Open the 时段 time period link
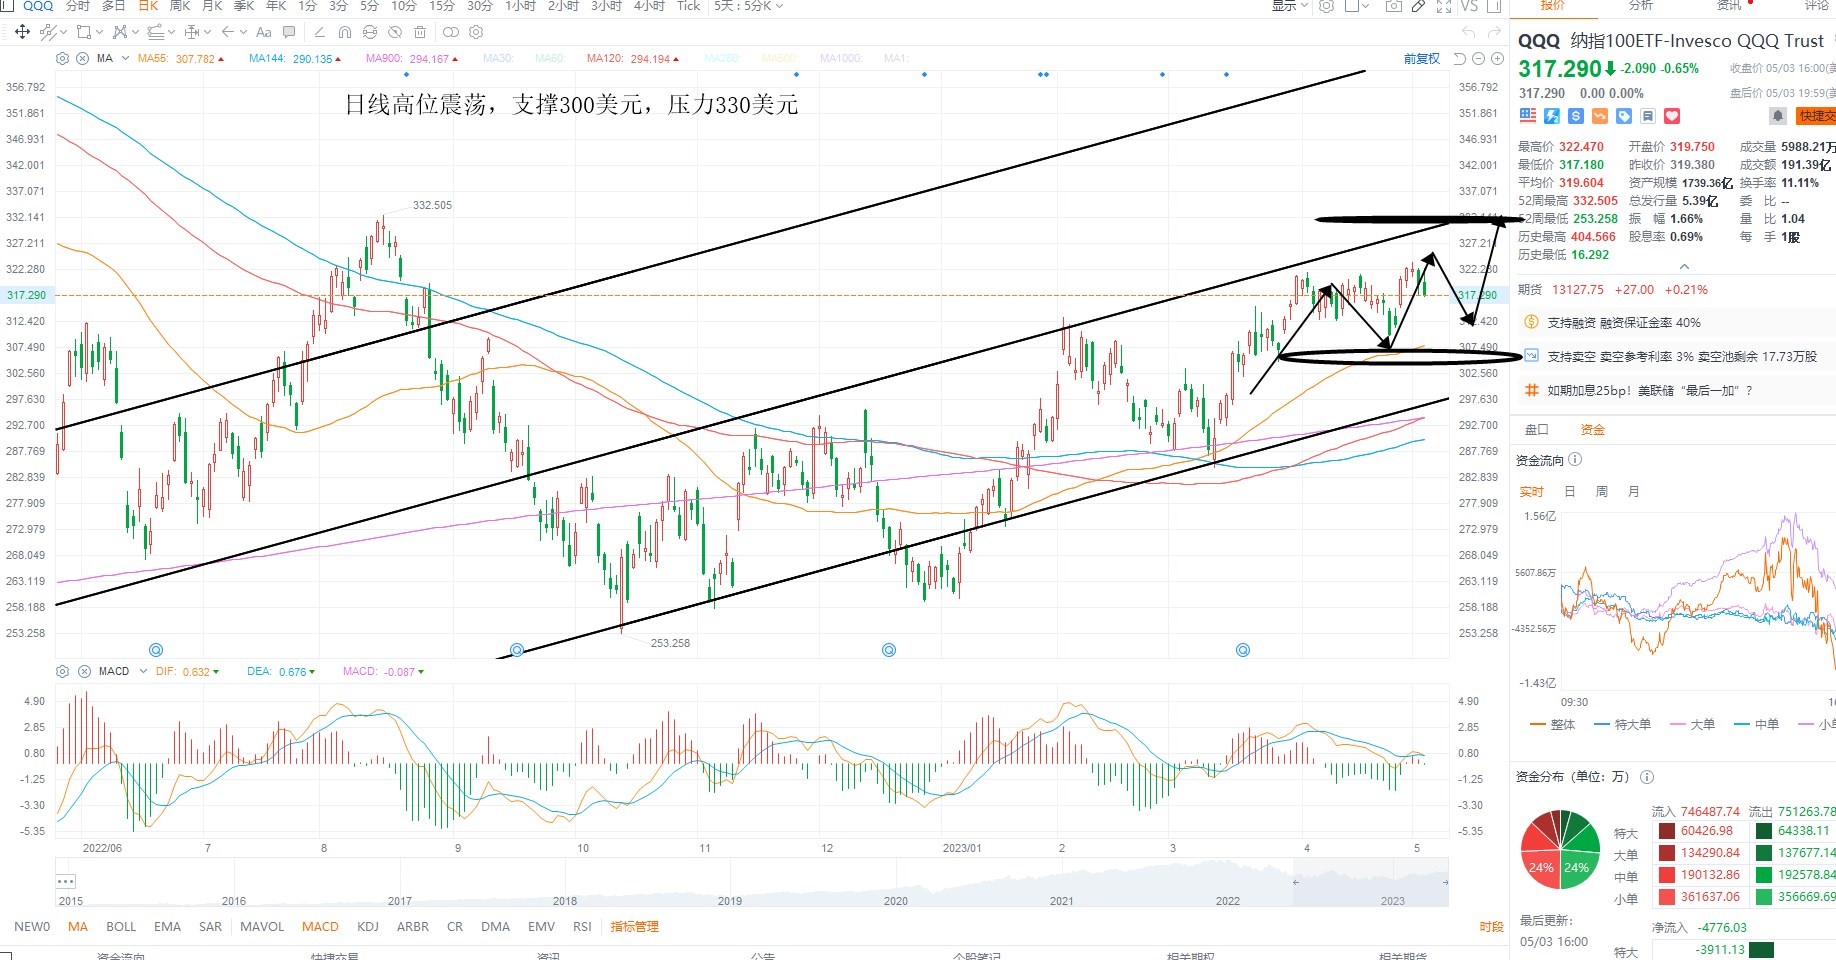The width and height of the screenshot is (1836, 960). (x=1491, y=927)
